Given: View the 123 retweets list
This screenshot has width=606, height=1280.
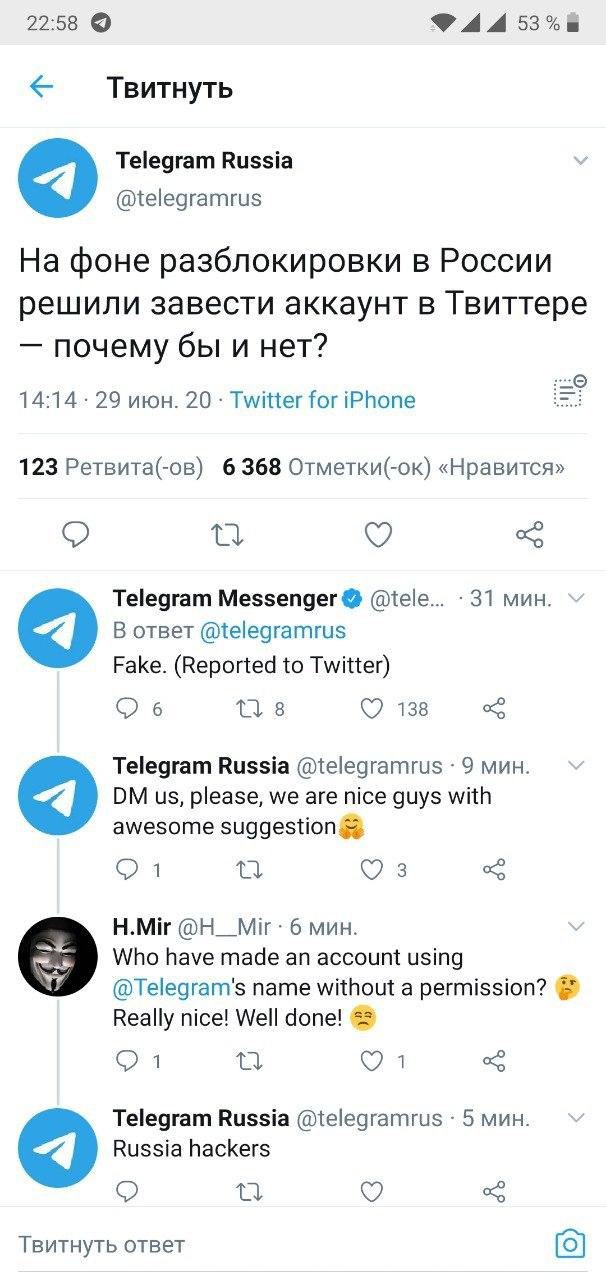Looking at the screenshot, I should [111, 467].
